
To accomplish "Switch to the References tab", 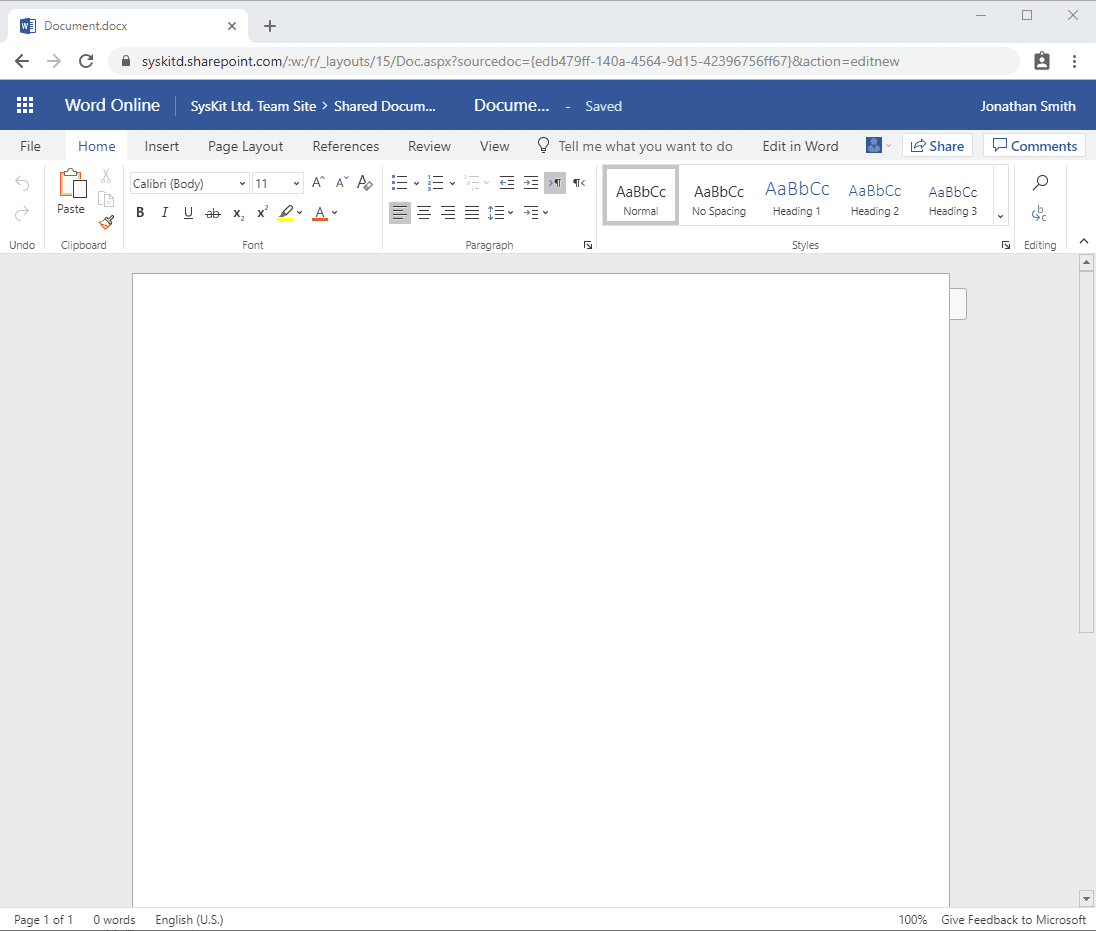I will pyautogui.click(x=346, y=146).
